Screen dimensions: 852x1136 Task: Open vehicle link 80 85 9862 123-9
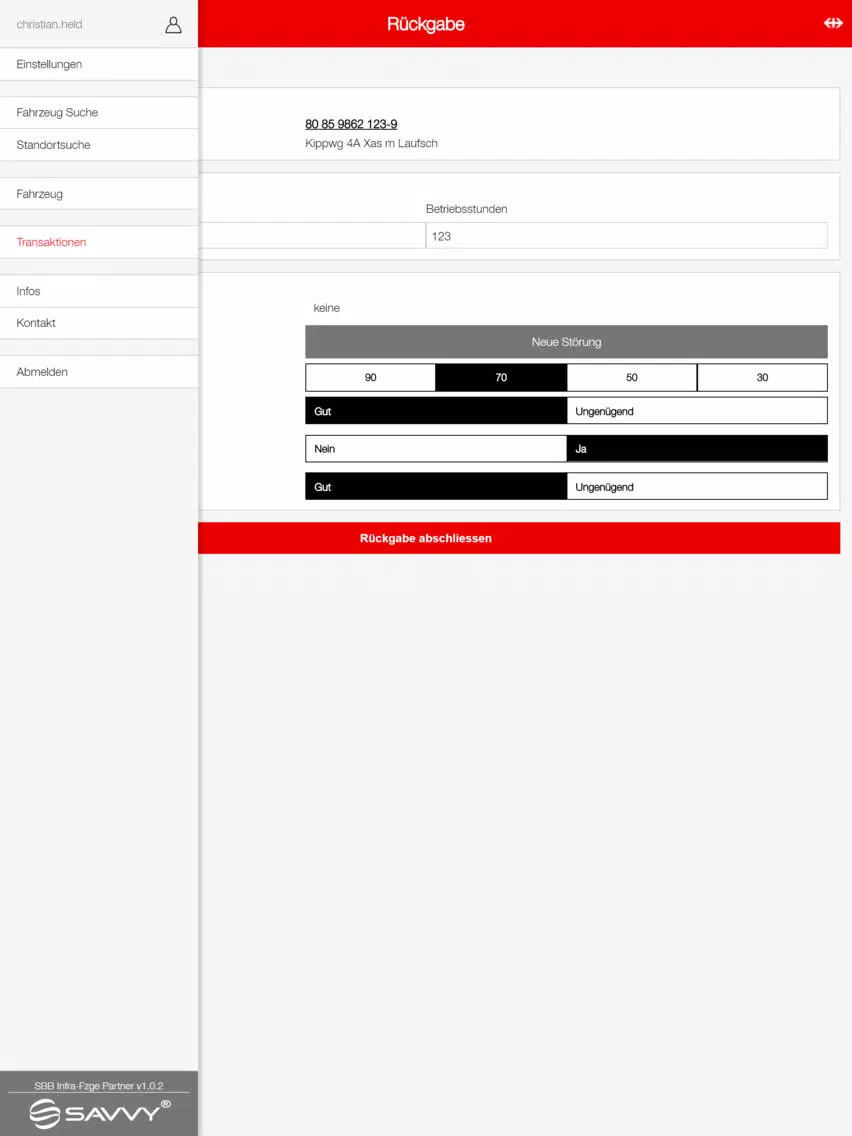coord(351,124)
